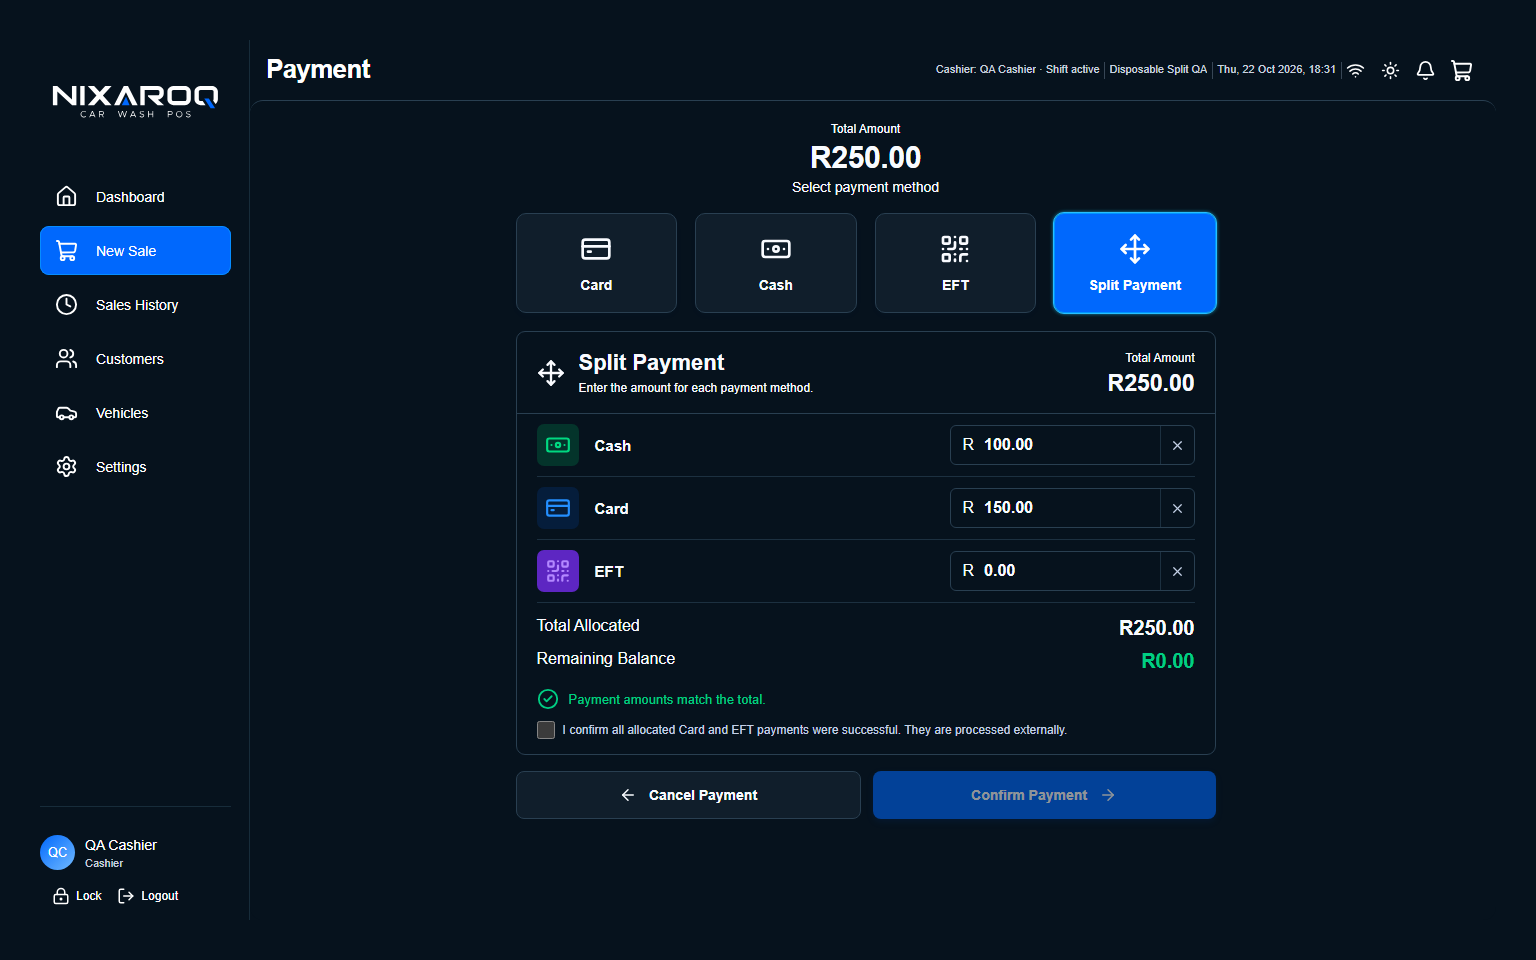The height and width of the screenshot is (960, 1536).
Task: Select the EFT payment method
Action: tap(955, 263)
